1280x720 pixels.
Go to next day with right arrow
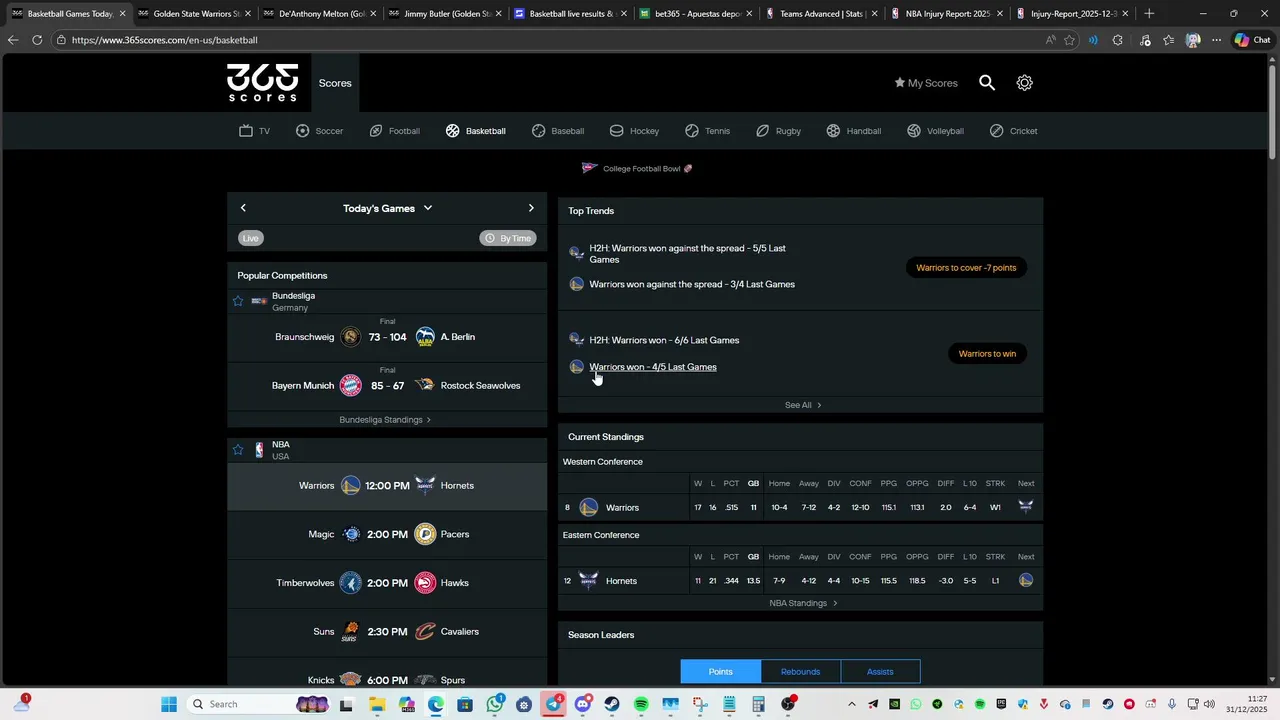(531, 208)
